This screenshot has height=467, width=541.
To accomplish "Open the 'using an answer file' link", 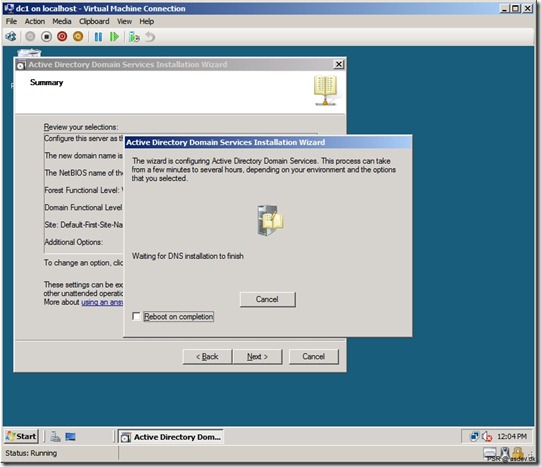I will 102,302.
